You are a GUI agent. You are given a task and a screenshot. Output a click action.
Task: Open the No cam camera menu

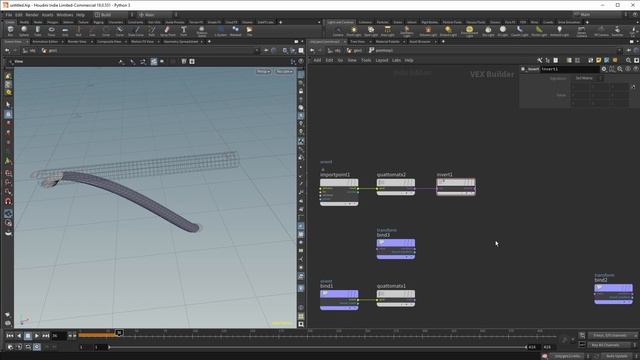point(284,71)
